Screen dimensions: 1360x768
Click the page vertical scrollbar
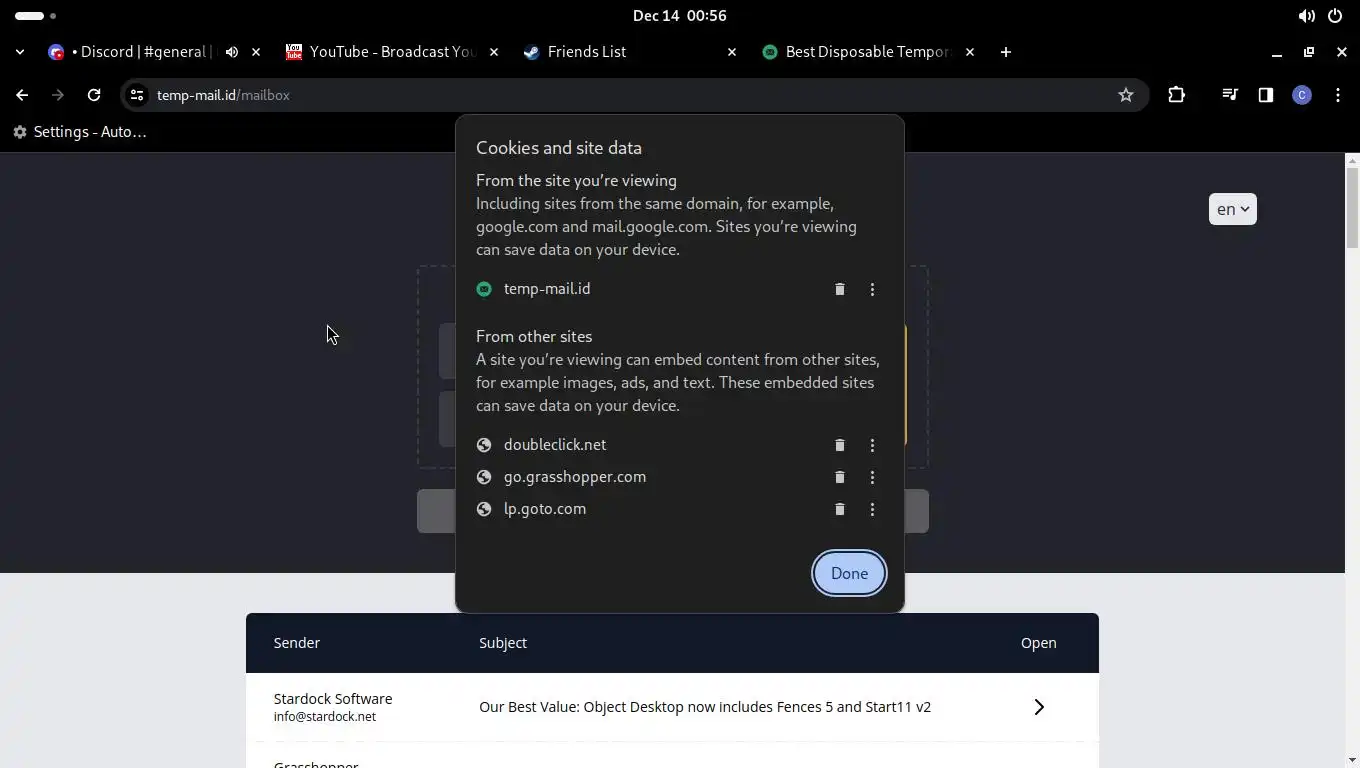(1352, 208)
